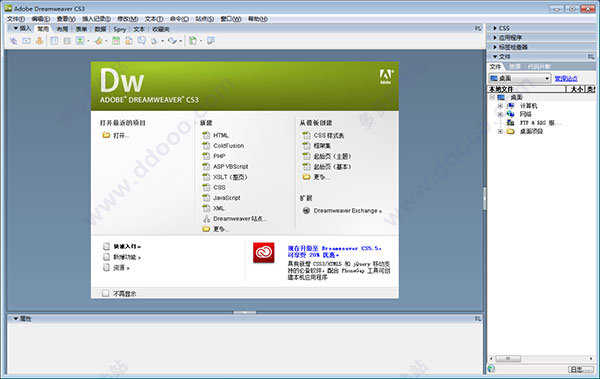Switch to the 表单 insert tab
The height and width of the screenshot is (379, 600).
[x=81, y=29]
